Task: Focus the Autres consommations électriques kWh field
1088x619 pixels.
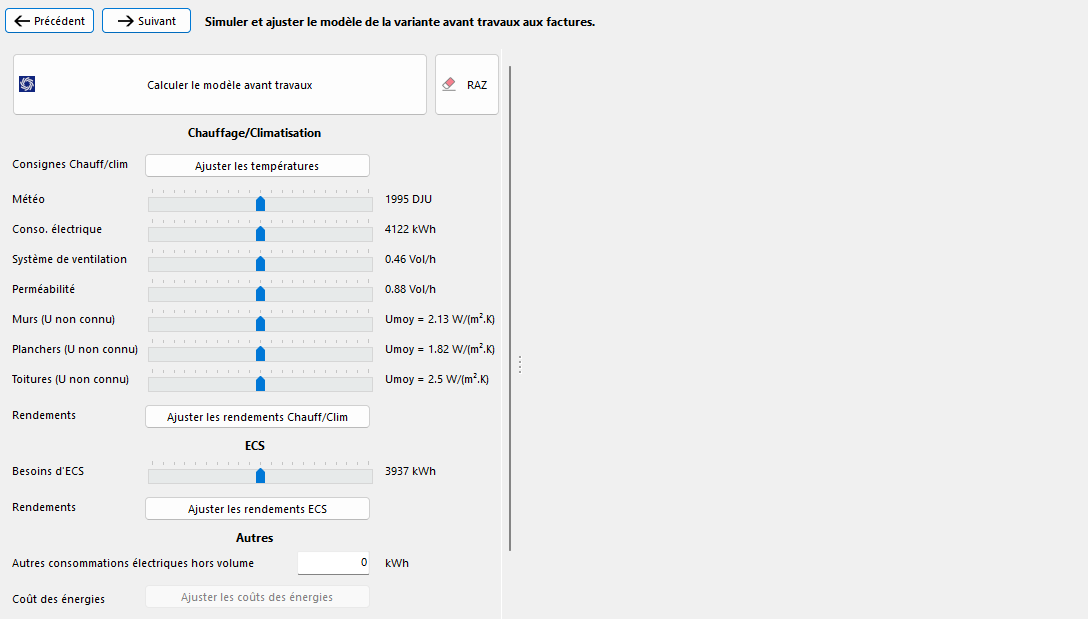Action: 333,563
